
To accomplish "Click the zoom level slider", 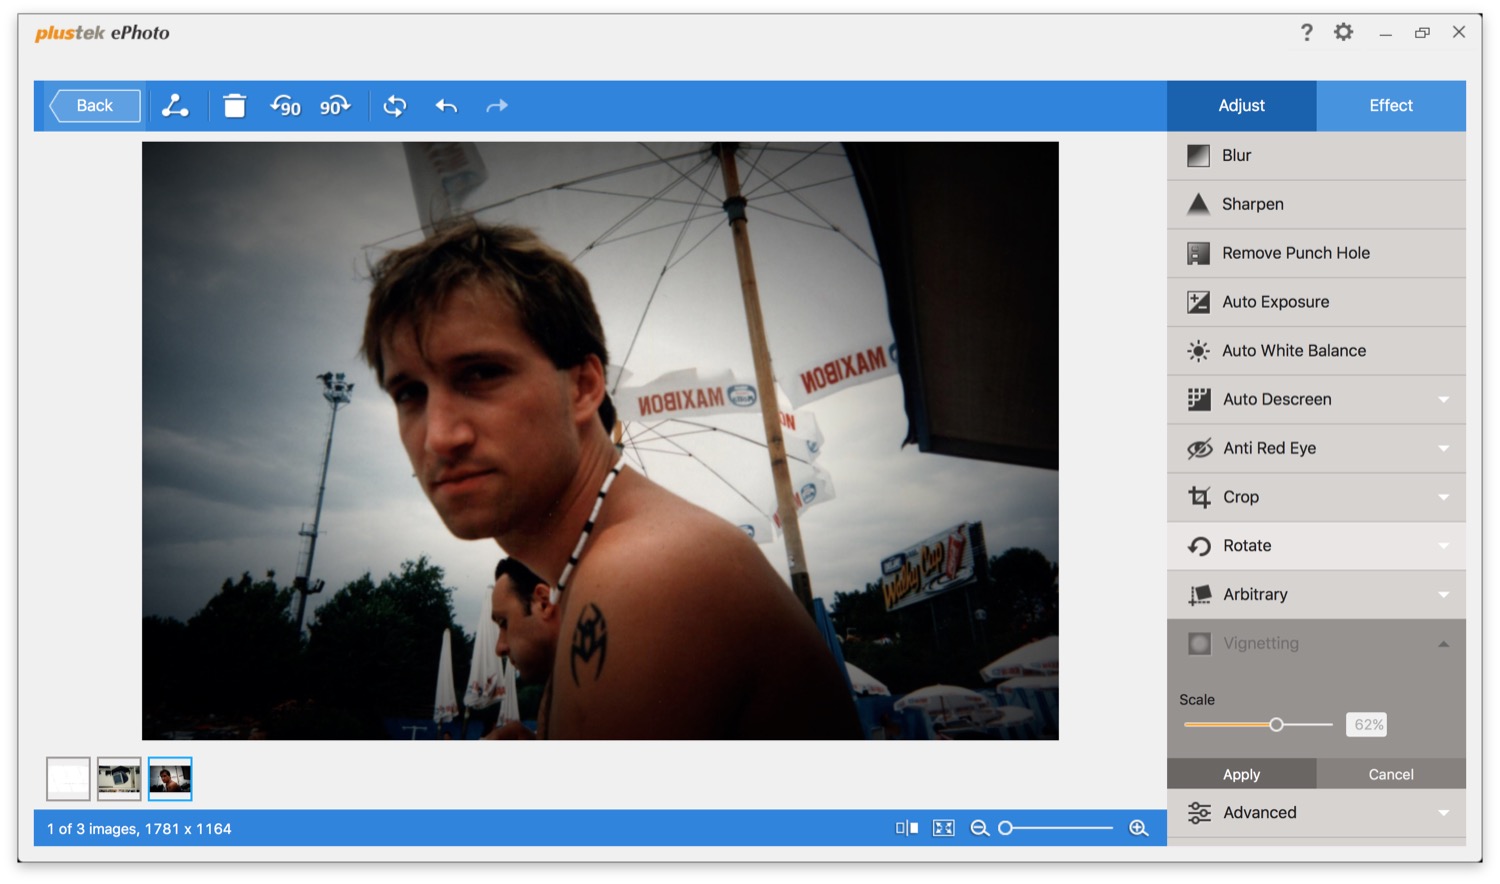I will click(x=1056, y=828).
